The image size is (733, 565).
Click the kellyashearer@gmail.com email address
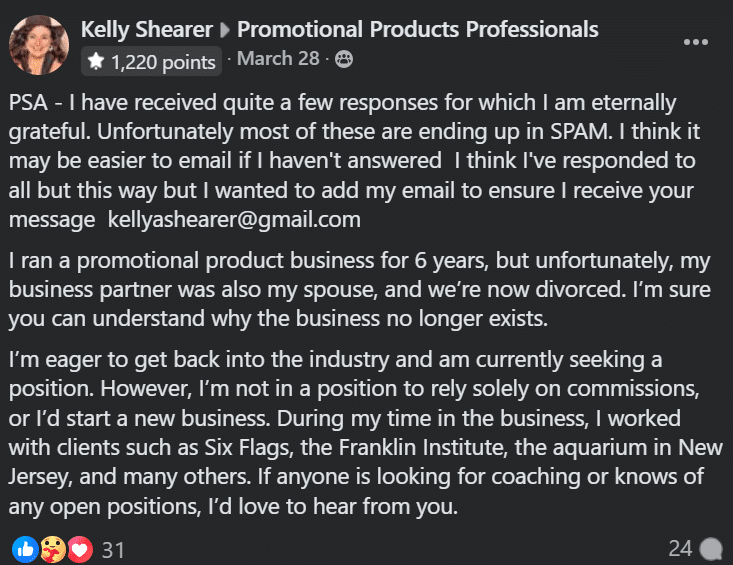pyautogui.click(x=234, y=220)
